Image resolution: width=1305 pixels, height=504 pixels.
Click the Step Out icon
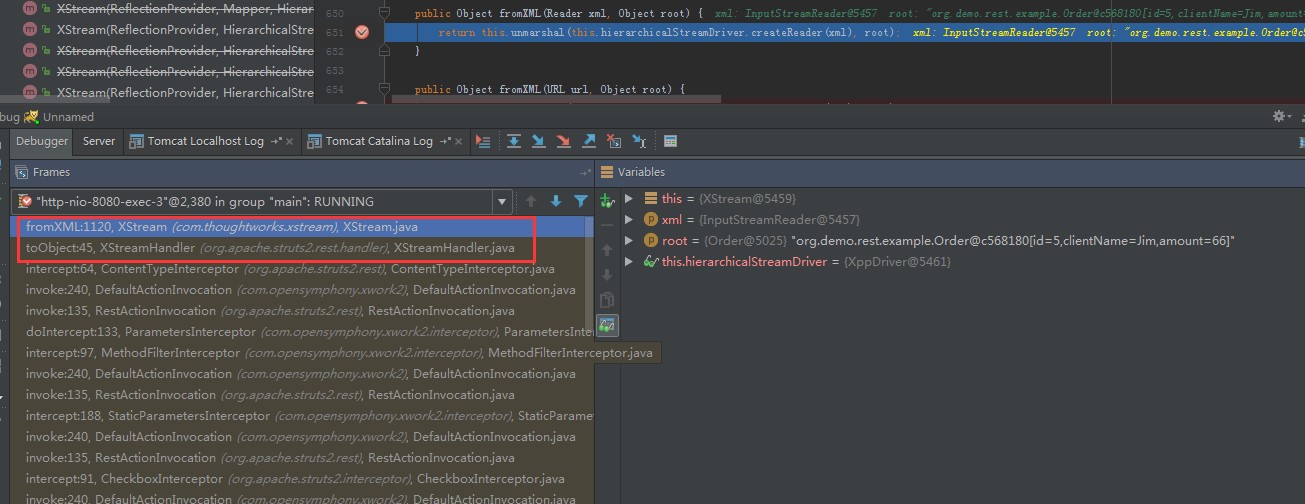(x=589, y=141)
